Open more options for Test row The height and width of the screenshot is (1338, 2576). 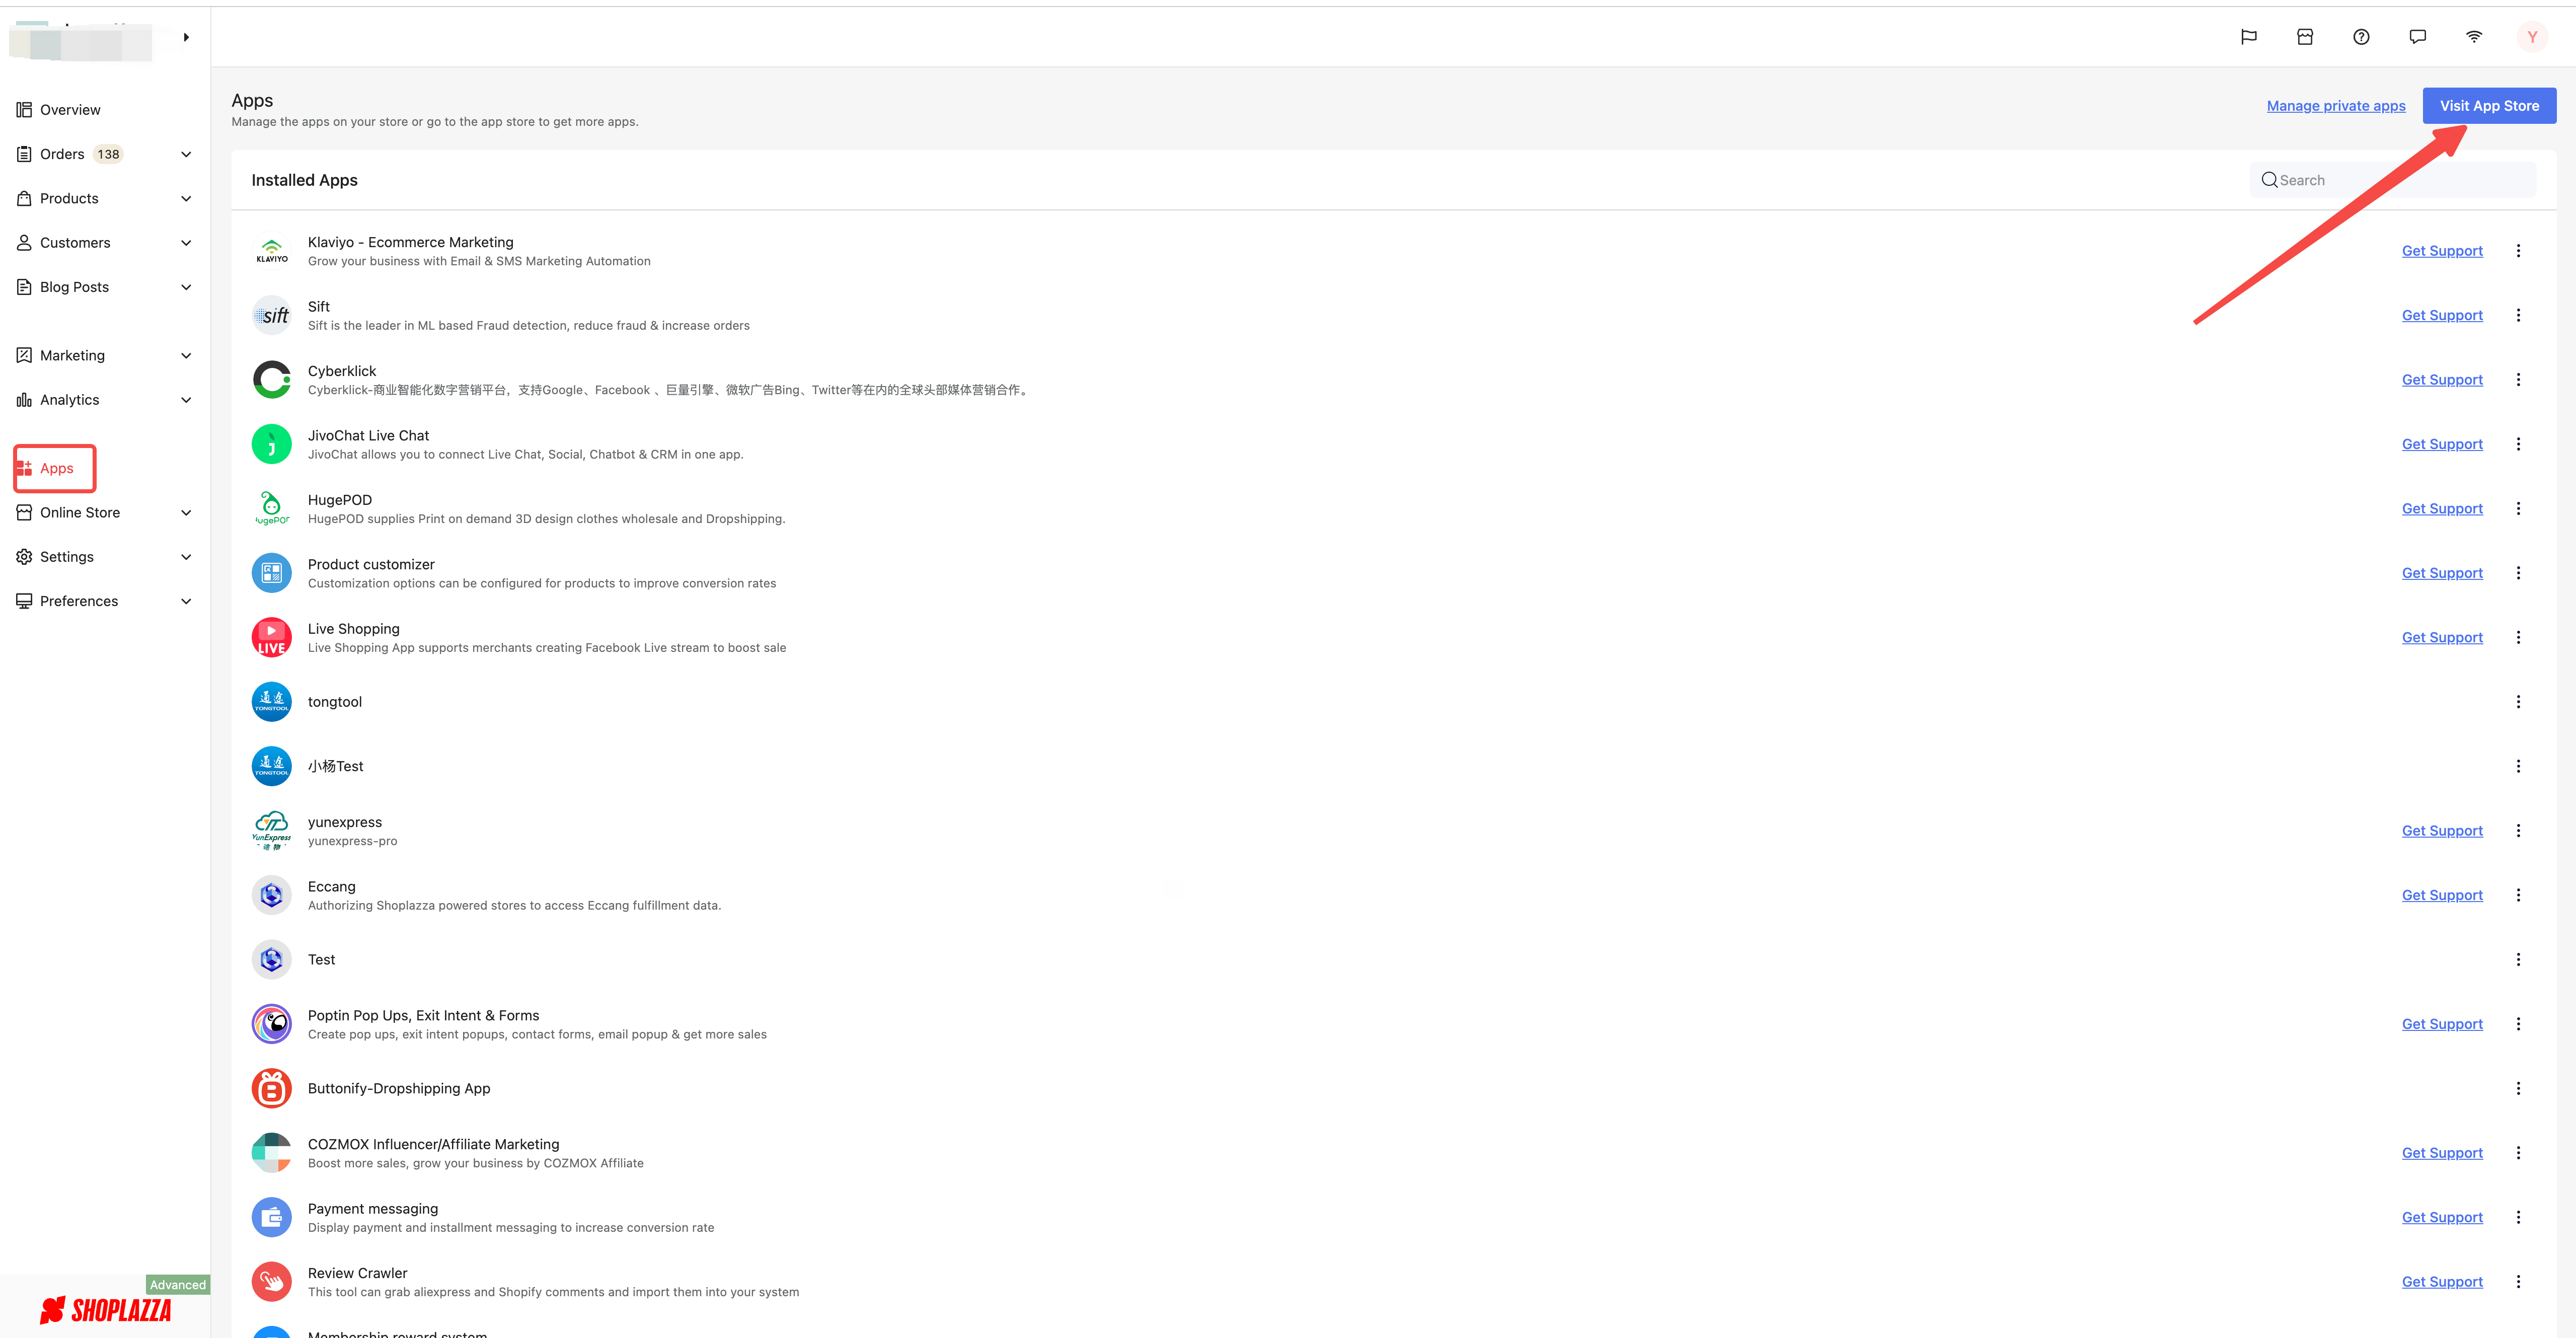point(2518,959)
